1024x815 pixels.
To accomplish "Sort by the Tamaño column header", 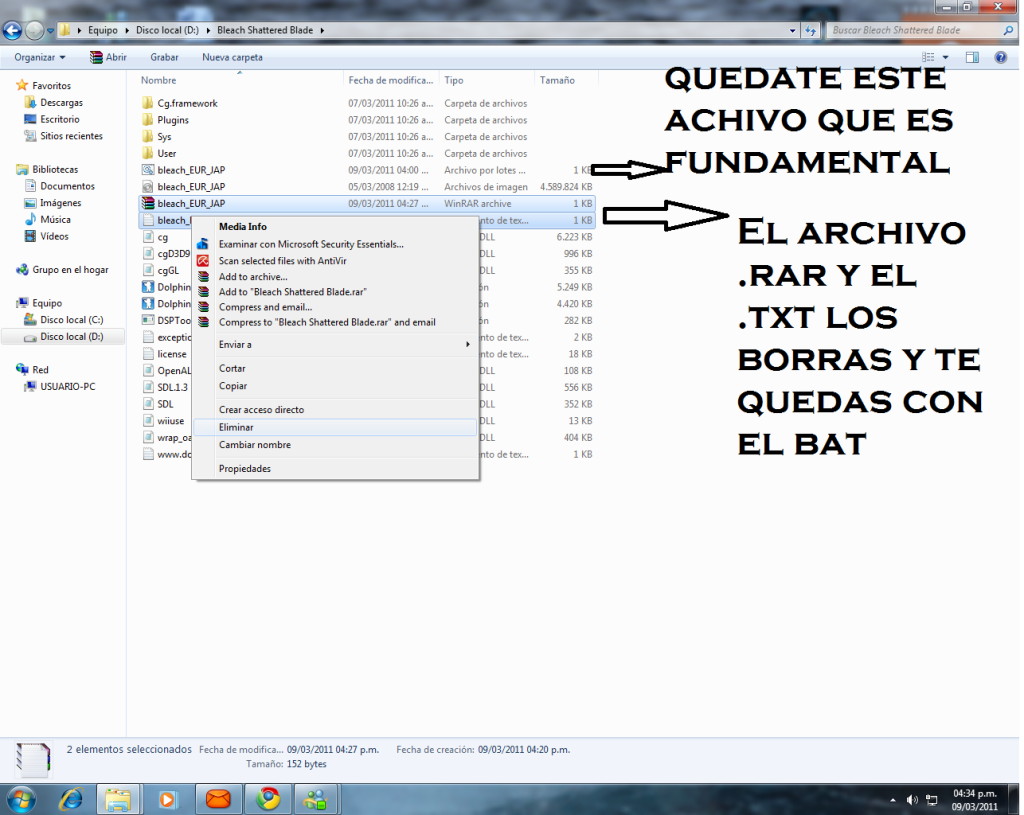I will pyautogui.click(x=565, y=80).
